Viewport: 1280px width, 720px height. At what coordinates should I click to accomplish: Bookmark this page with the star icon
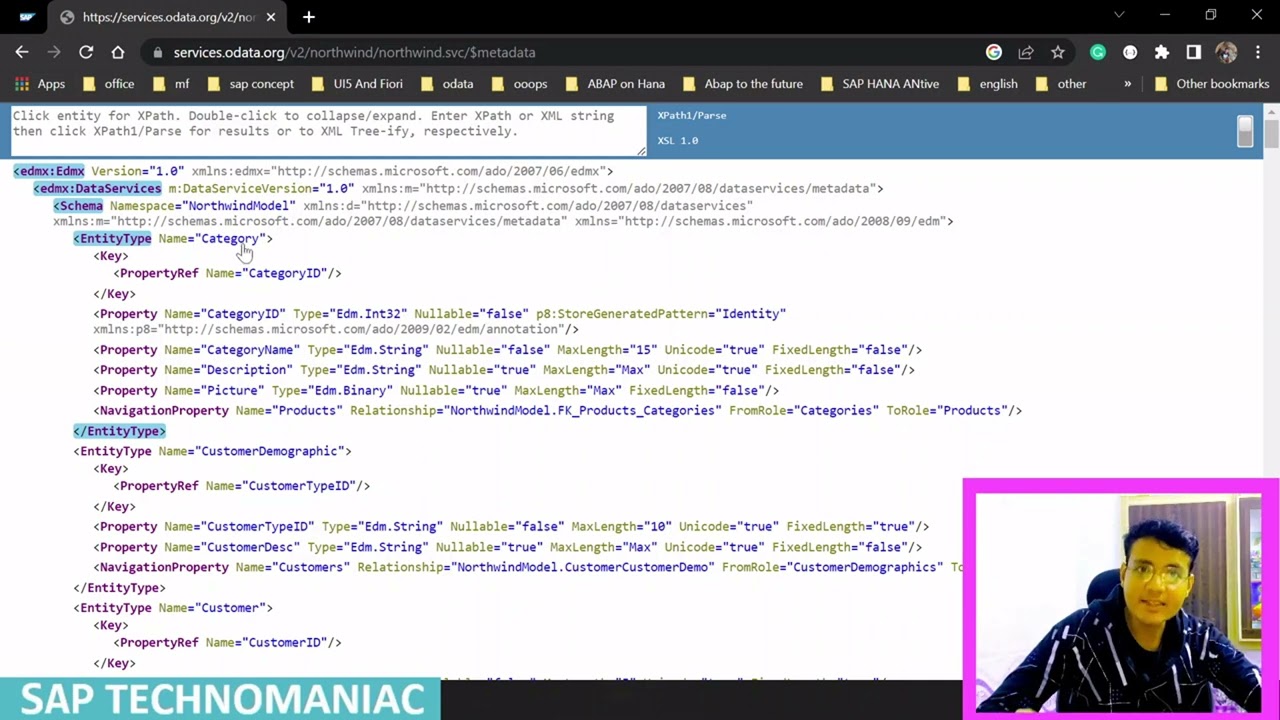(1057, 52)
